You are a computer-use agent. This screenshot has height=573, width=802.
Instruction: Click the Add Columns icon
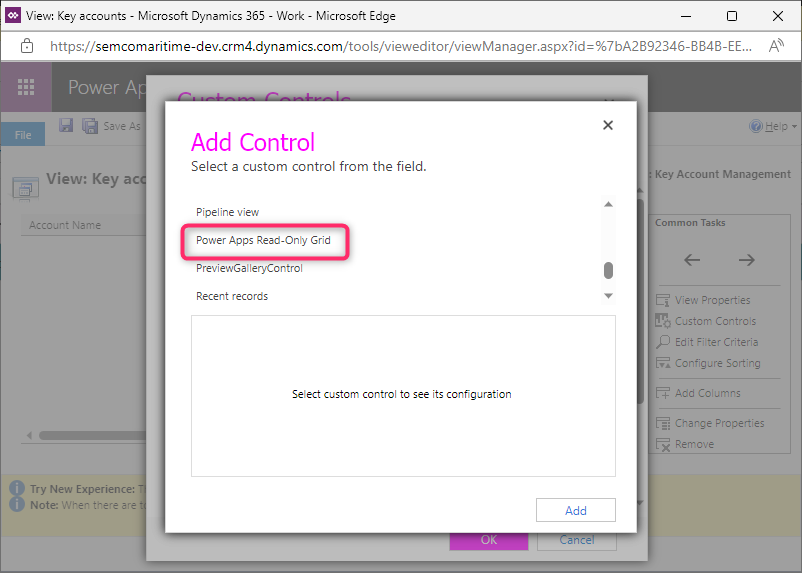(663, 393)
